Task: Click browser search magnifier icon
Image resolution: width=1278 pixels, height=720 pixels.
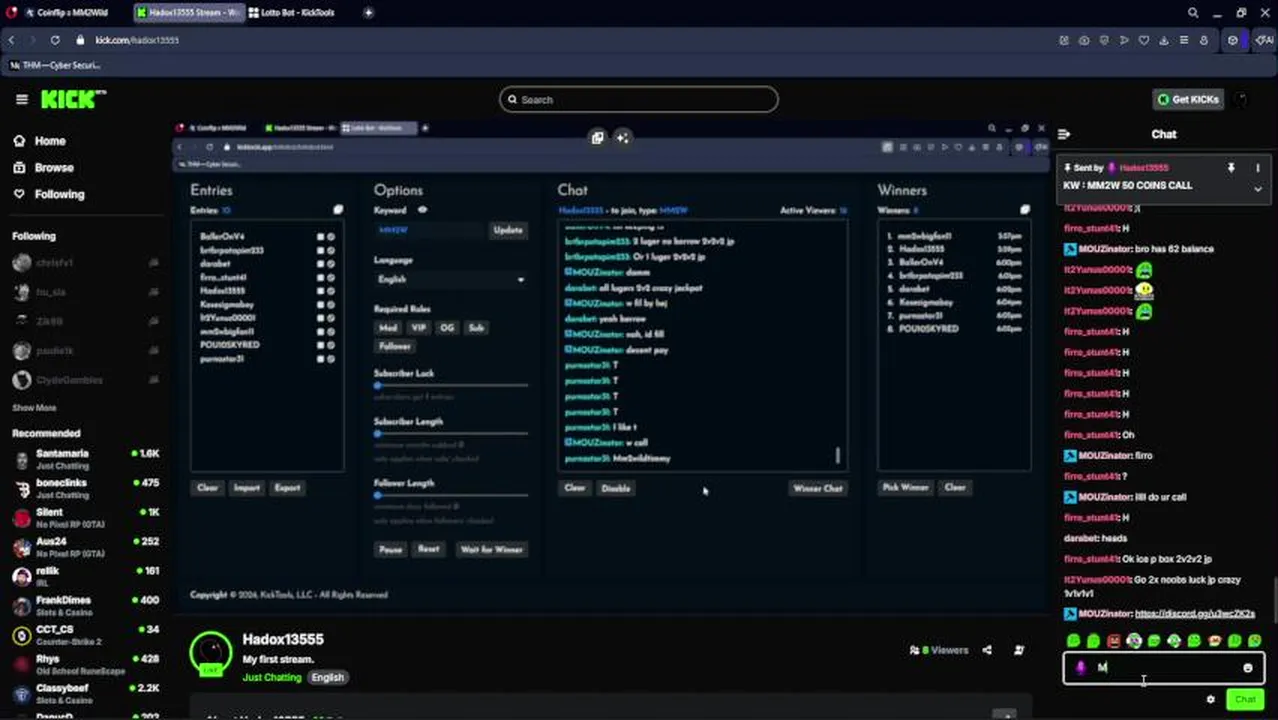Action: click(1193, 12)
